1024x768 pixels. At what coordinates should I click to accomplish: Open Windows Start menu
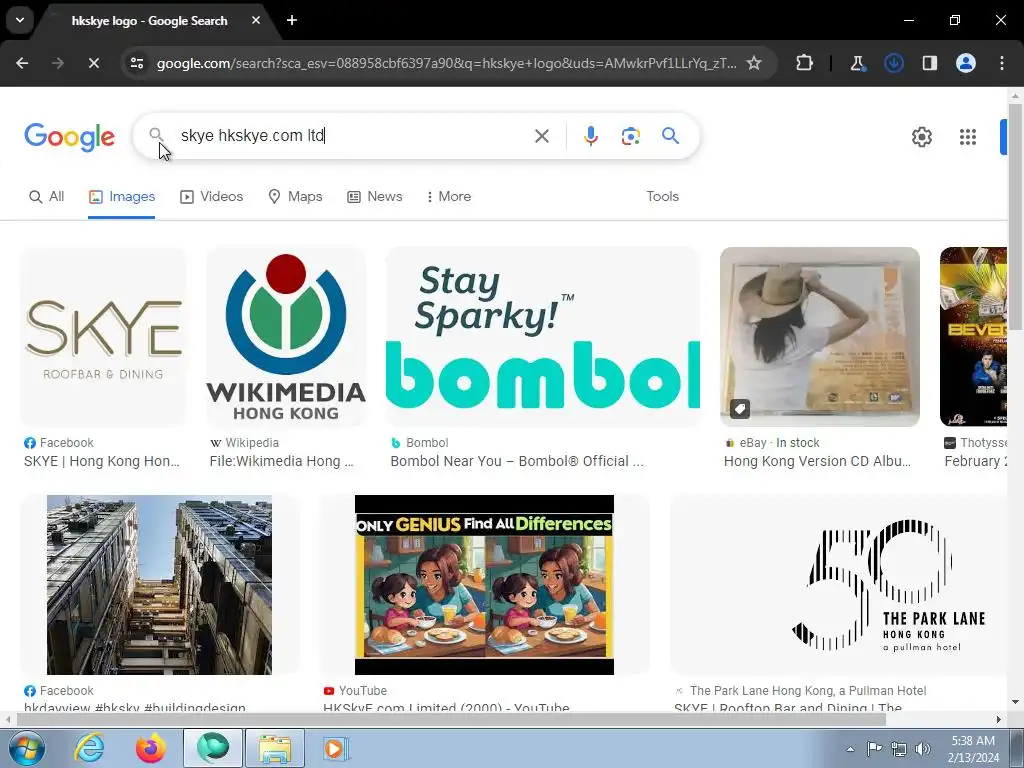(x=25, y=748)
